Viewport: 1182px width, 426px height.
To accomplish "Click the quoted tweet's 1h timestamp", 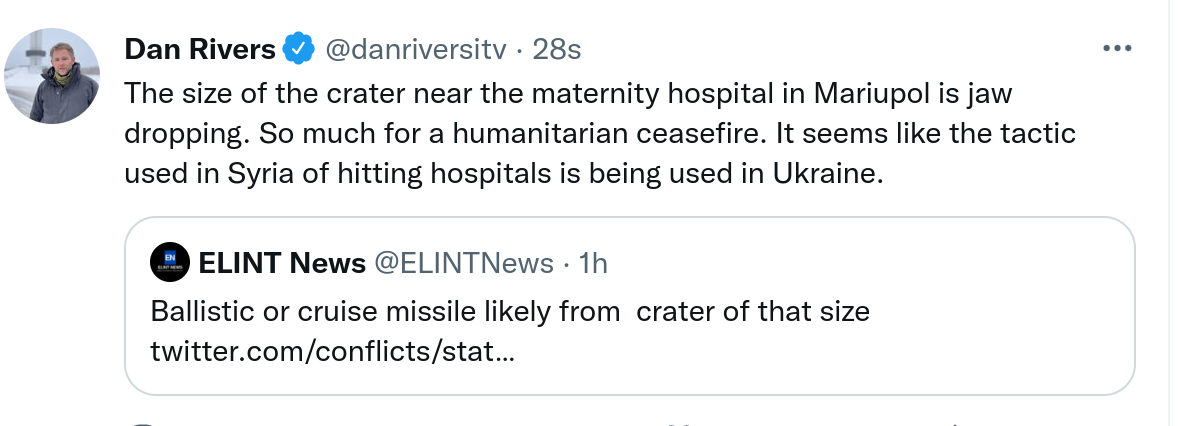I will click(593, 263).
